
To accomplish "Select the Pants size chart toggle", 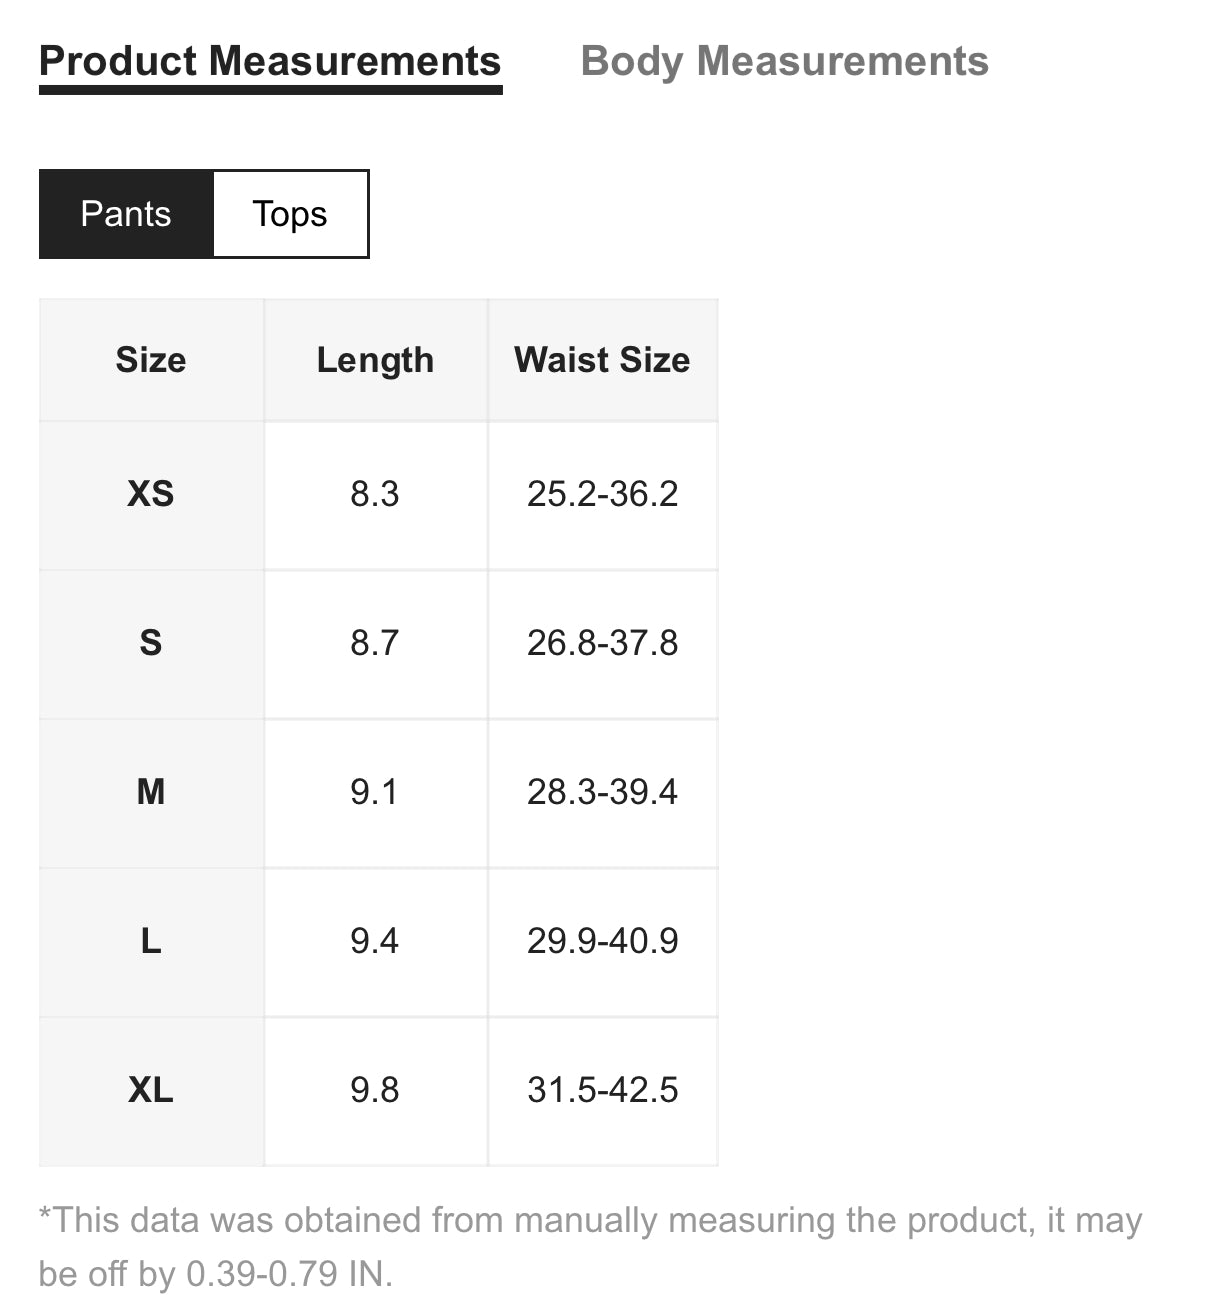I will (126, 214).
